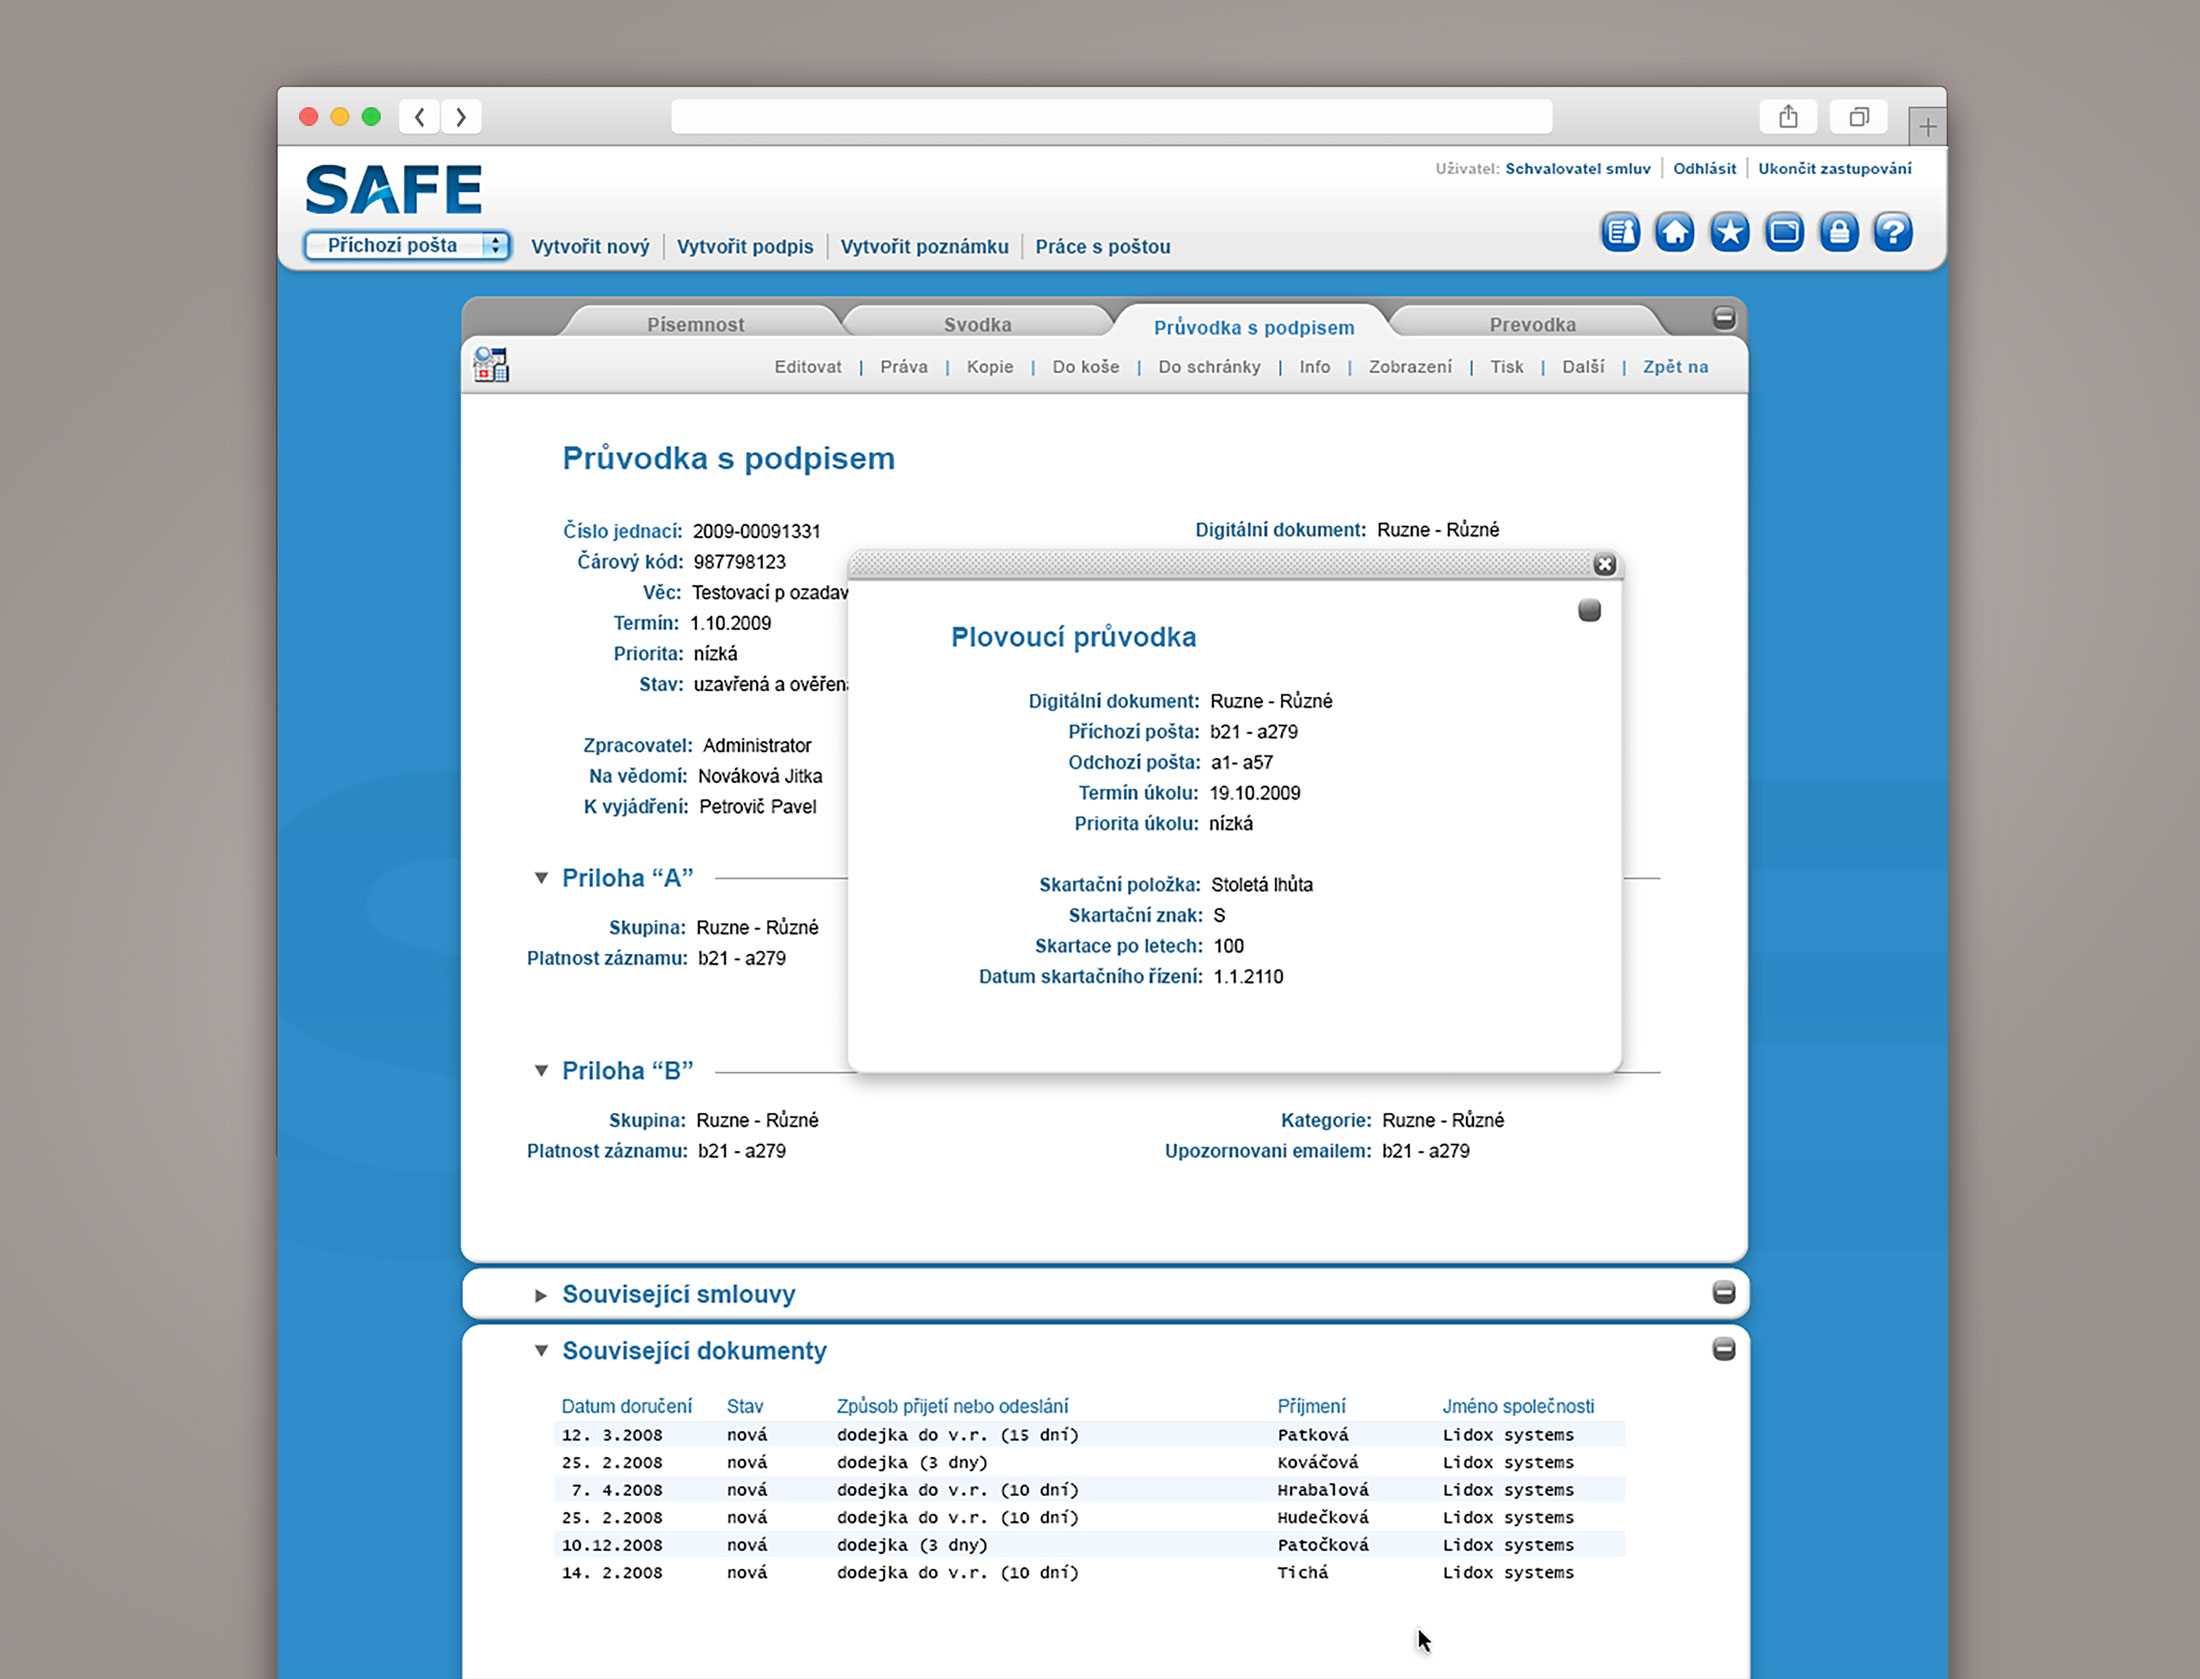Sort by Příjmení column header
The width and height of the screenshot is (2200, 1679).
1311,1406
